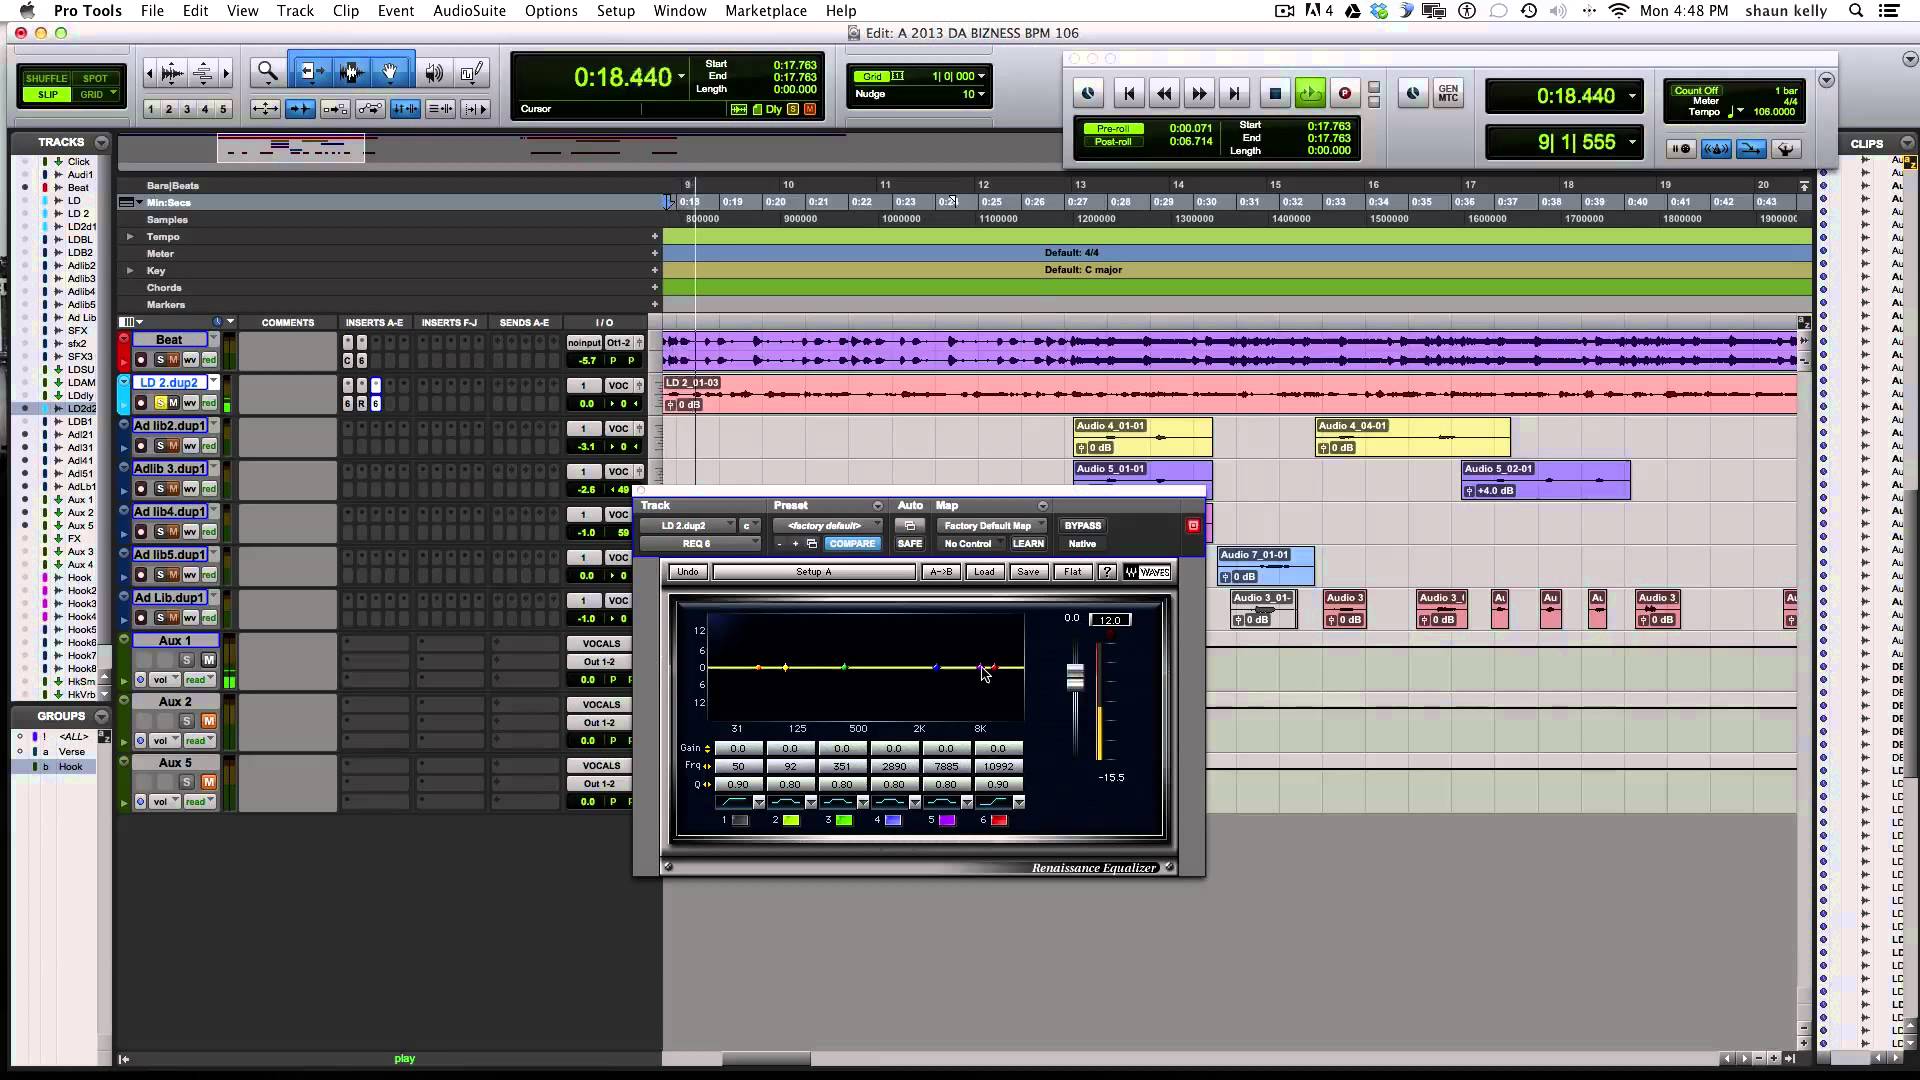
Task: Click the Record button in transport
Action: [1345, 94]
